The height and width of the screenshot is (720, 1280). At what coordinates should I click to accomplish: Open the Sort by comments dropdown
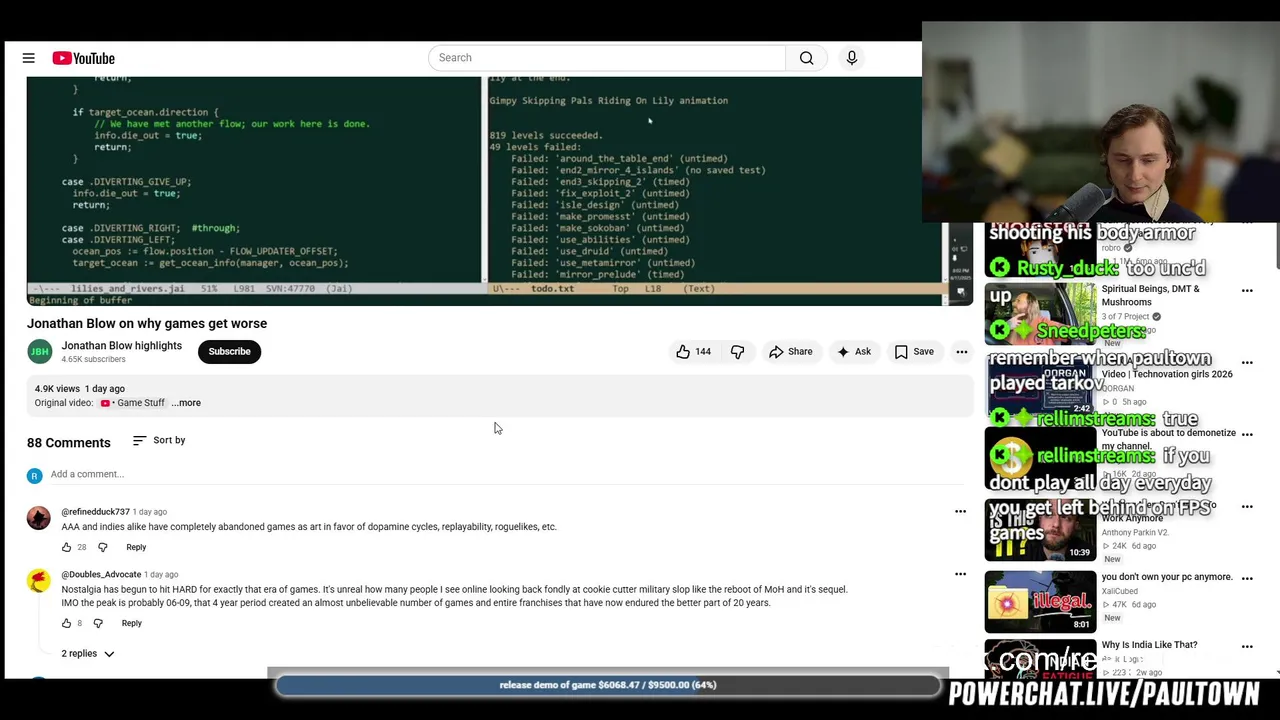pyautogui.click(x=159, y=440)
